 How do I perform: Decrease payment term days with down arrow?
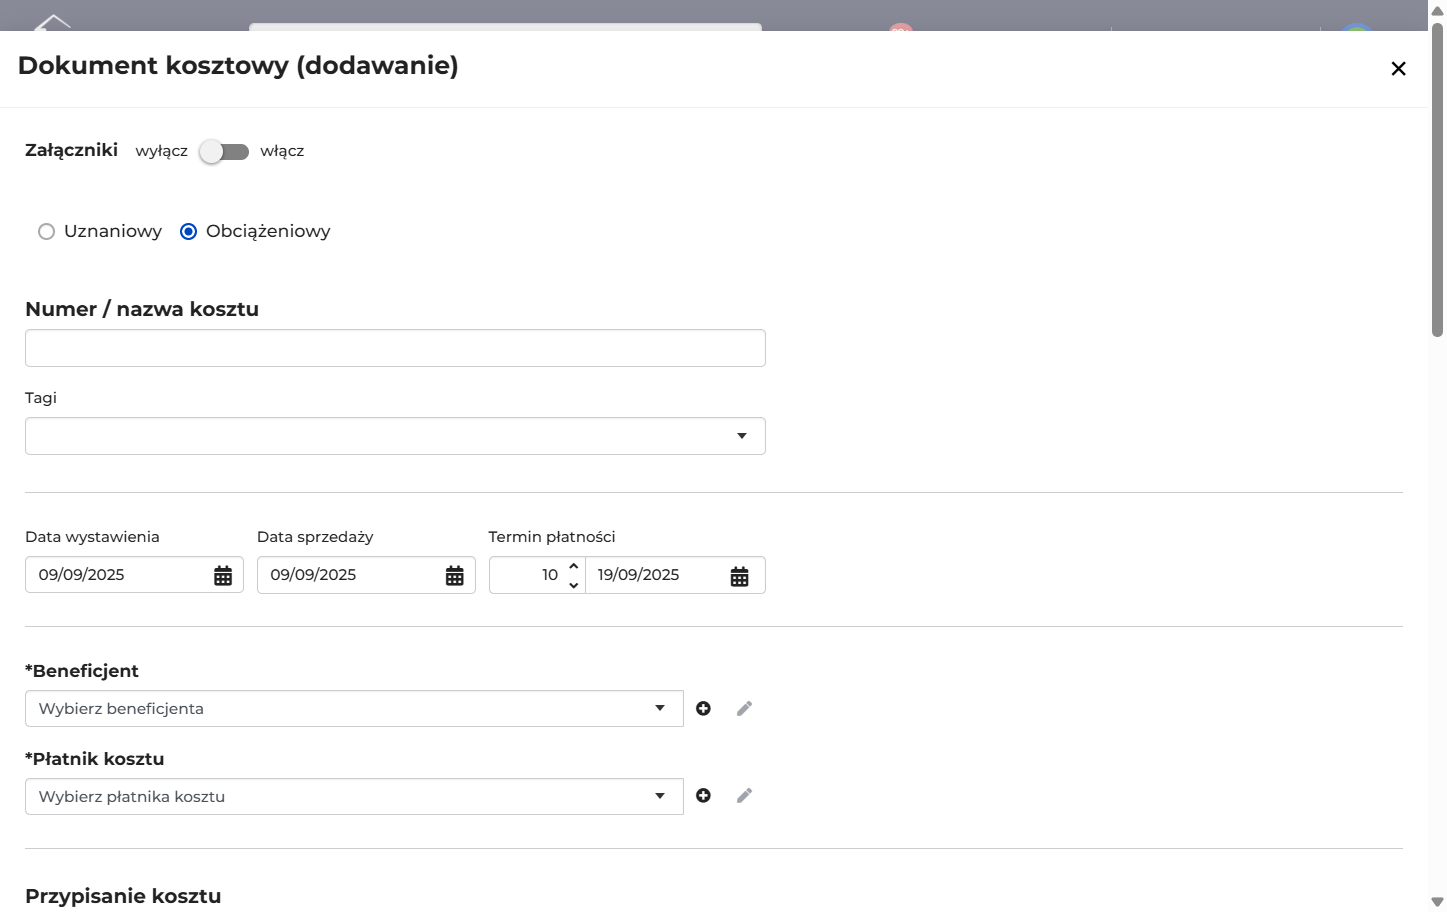[574, 585]
